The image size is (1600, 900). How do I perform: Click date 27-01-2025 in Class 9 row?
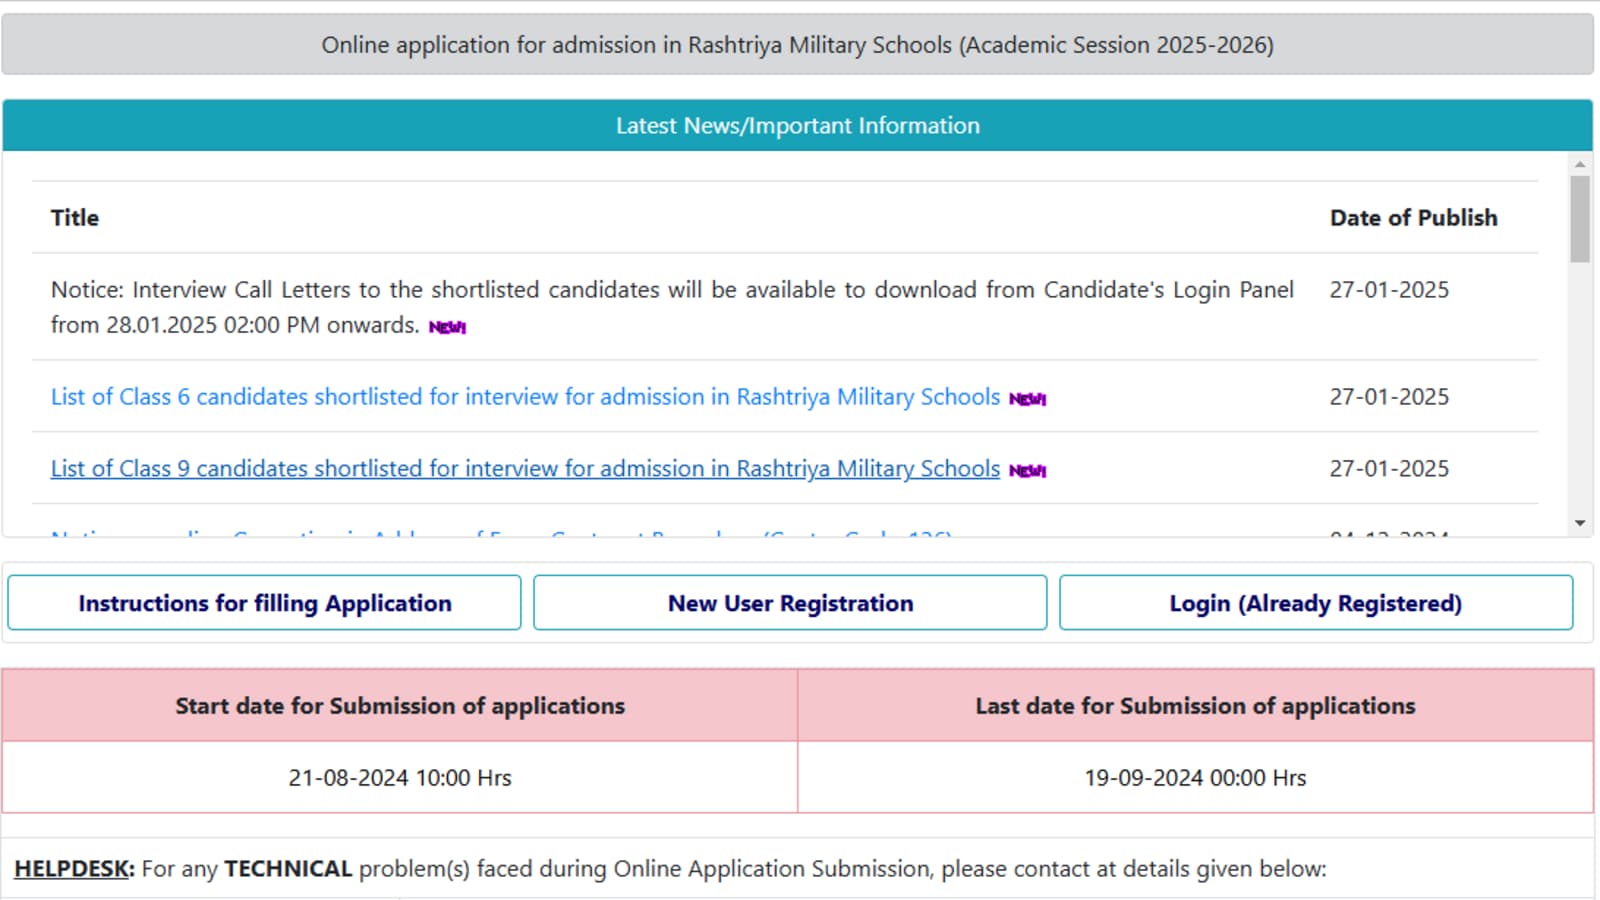(1389, 469)
